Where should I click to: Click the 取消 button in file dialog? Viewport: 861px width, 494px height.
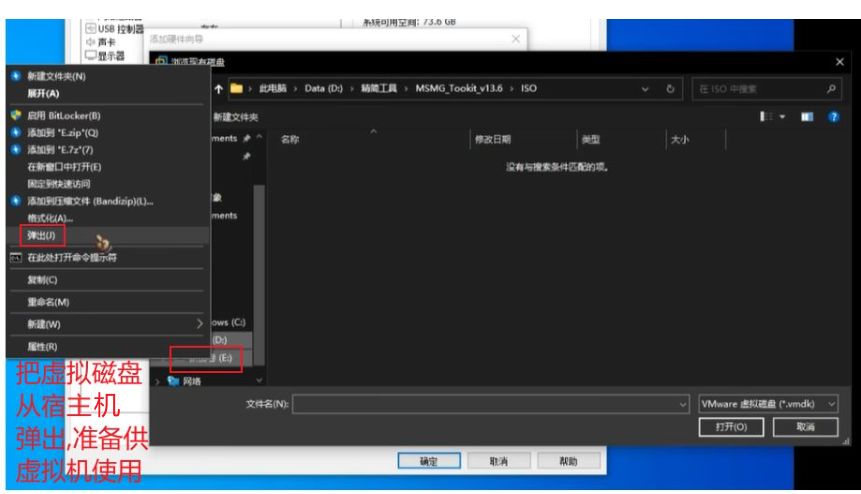coord(811,426)
